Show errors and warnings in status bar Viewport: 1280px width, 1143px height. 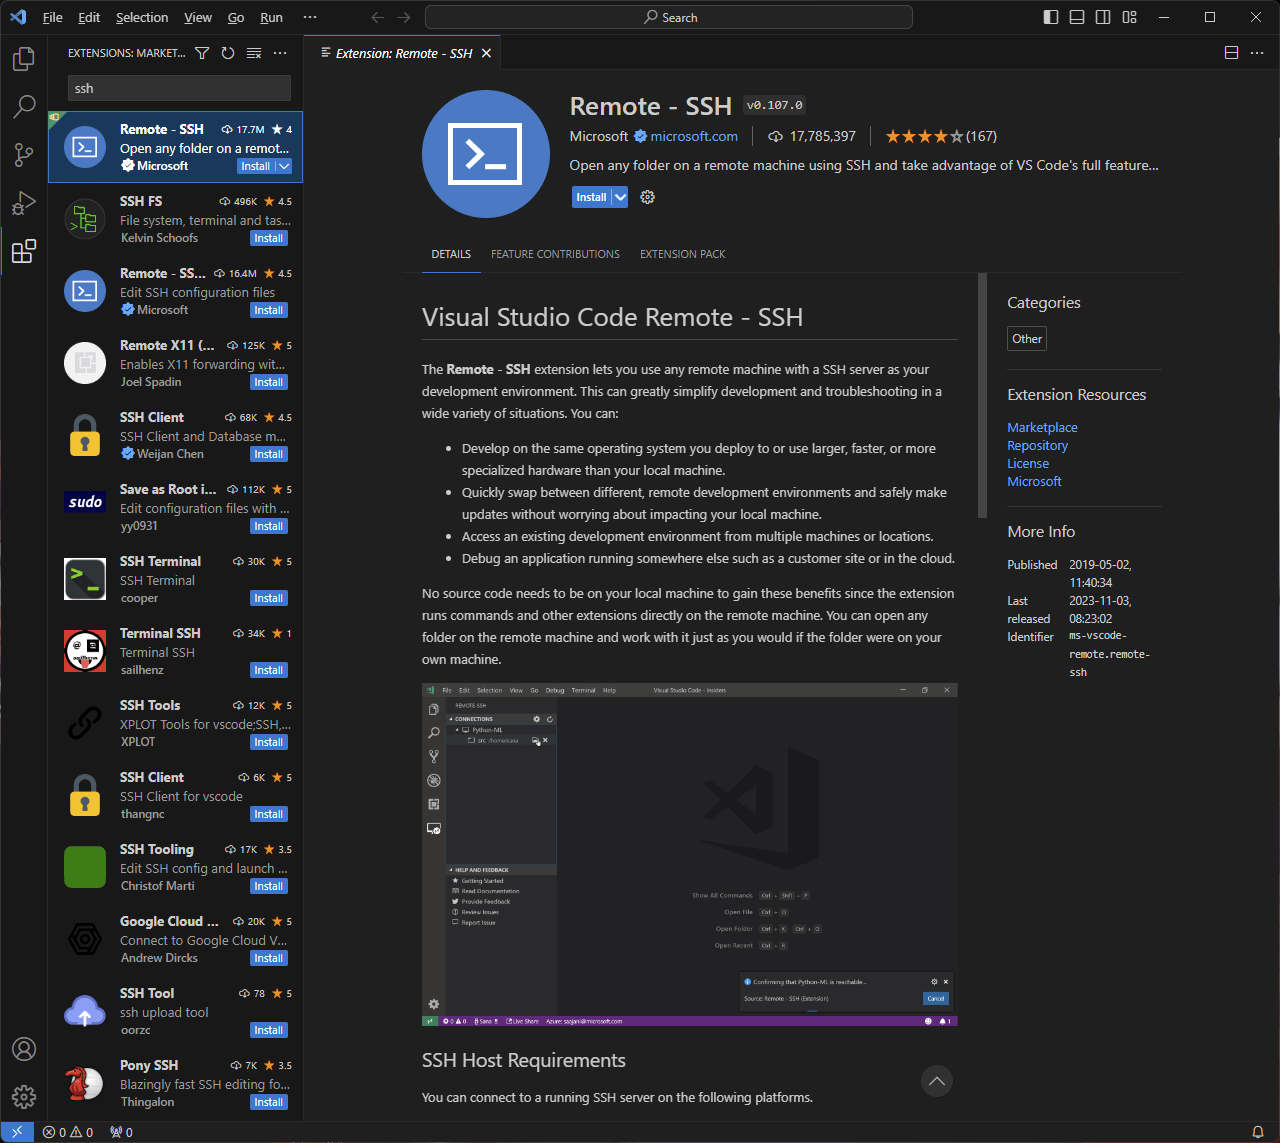coord(68,1132)
